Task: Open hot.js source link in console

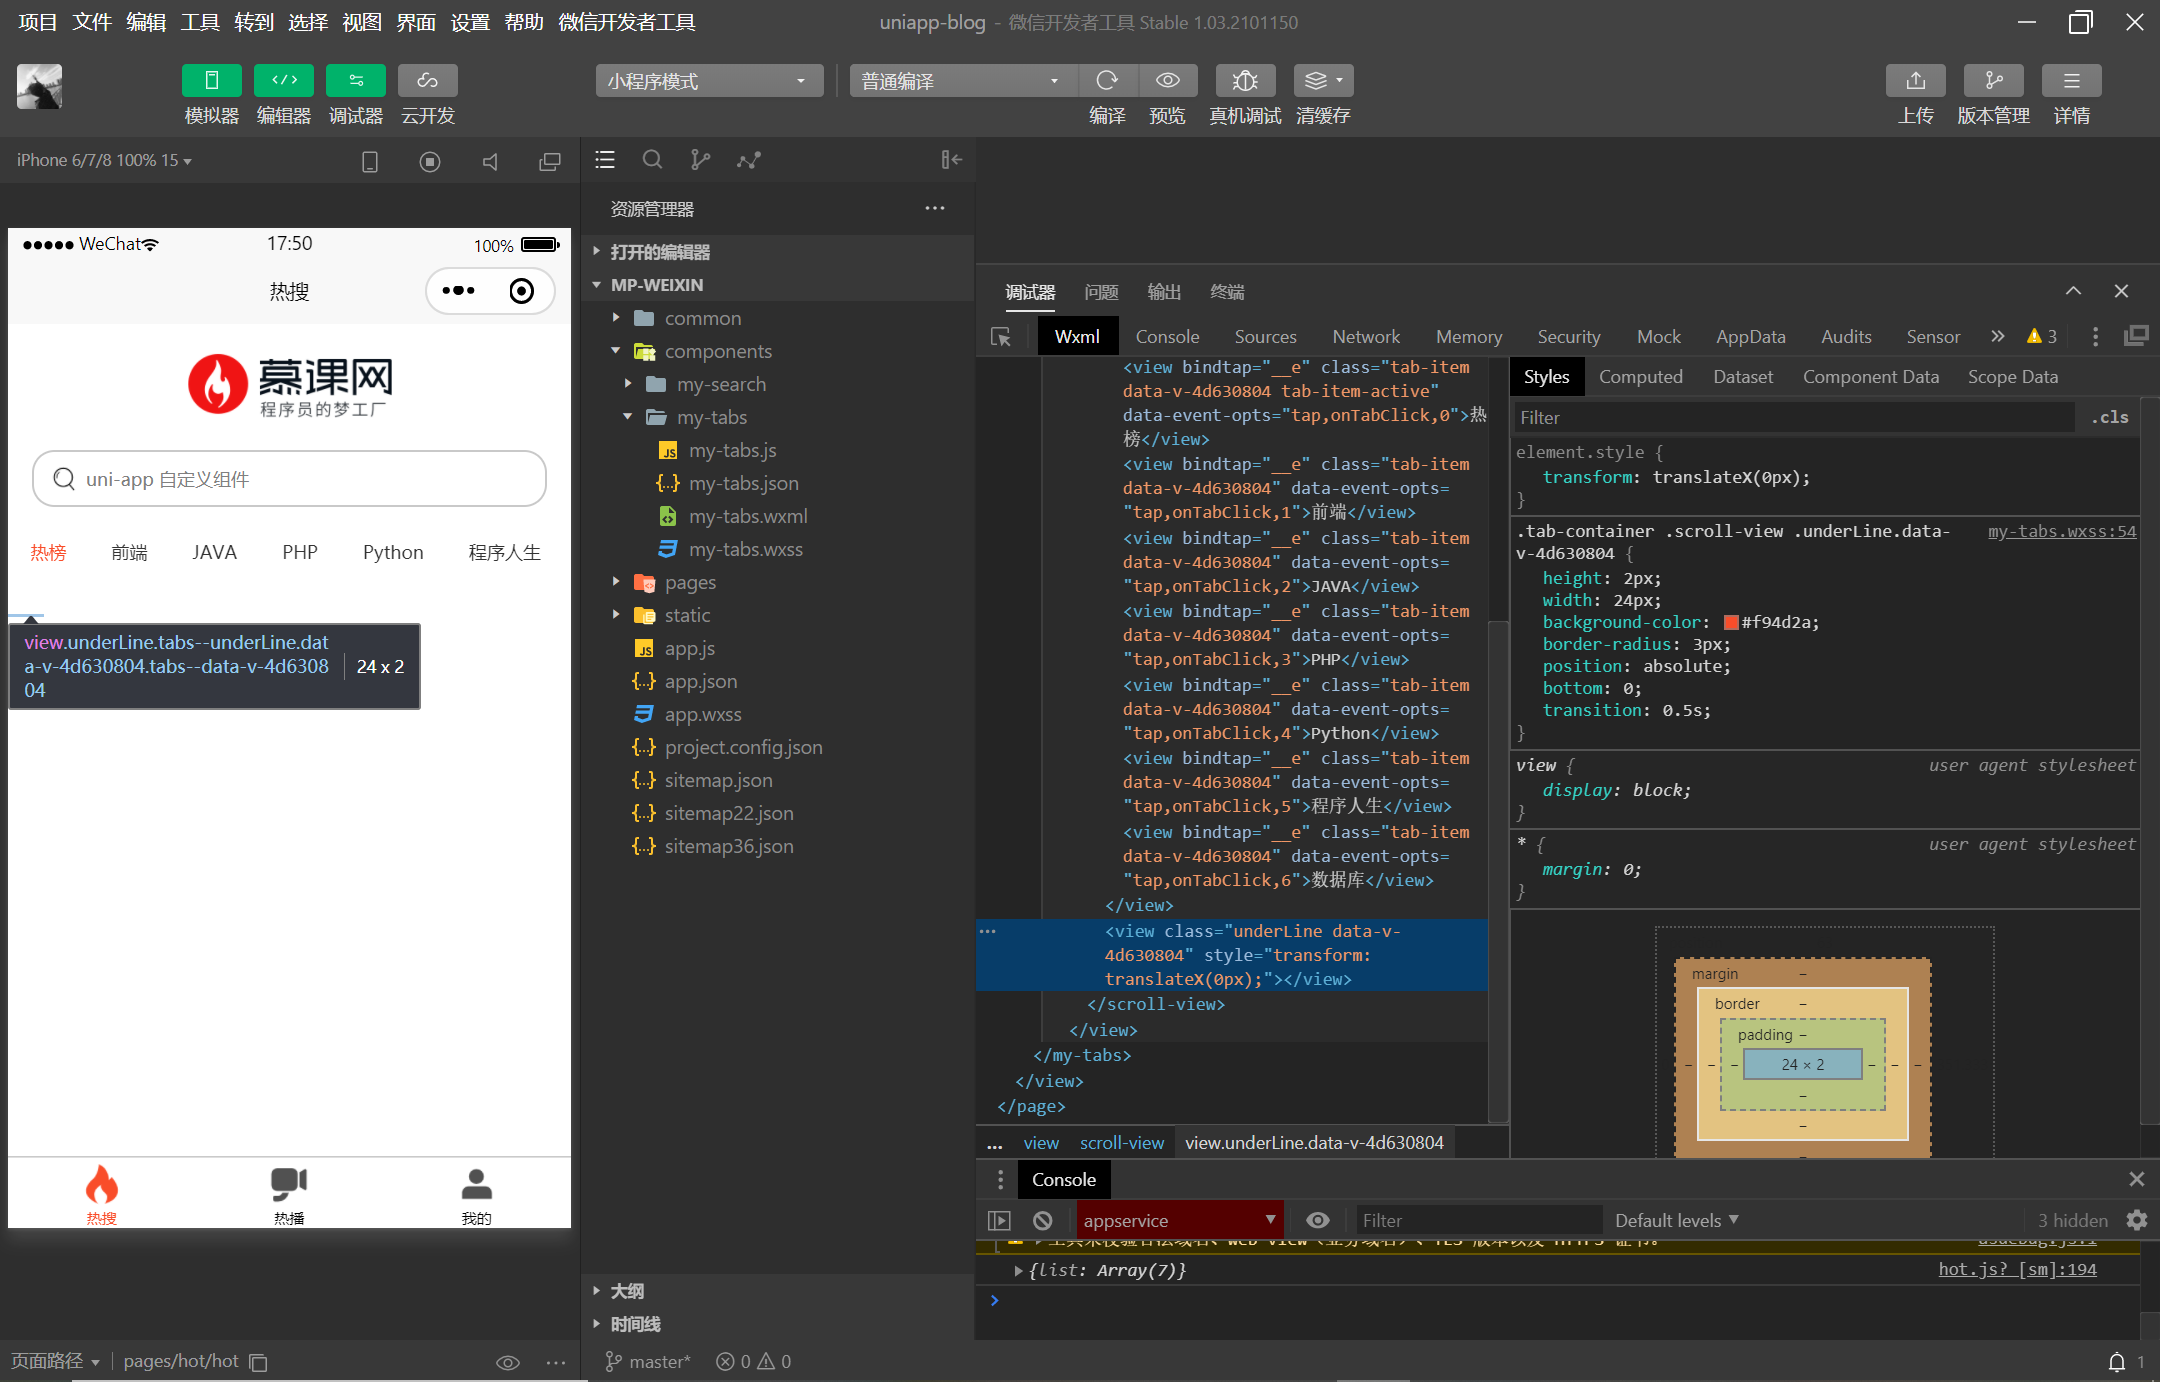Action: tap(2017, 1270)
